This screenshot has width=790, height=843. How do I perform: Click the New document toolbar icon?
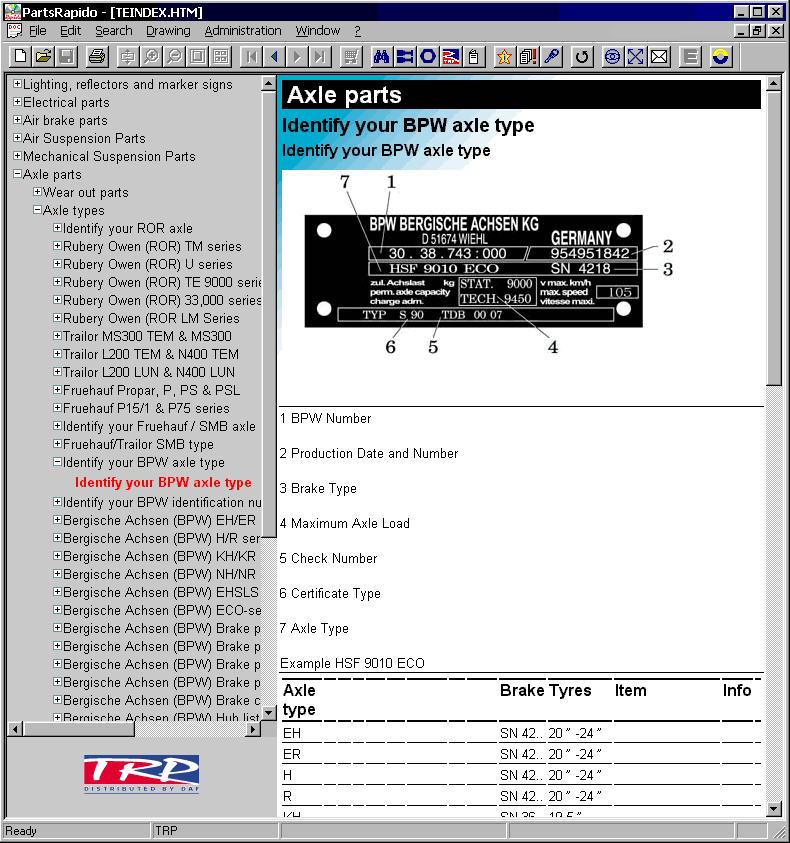[x=20, y=56]
